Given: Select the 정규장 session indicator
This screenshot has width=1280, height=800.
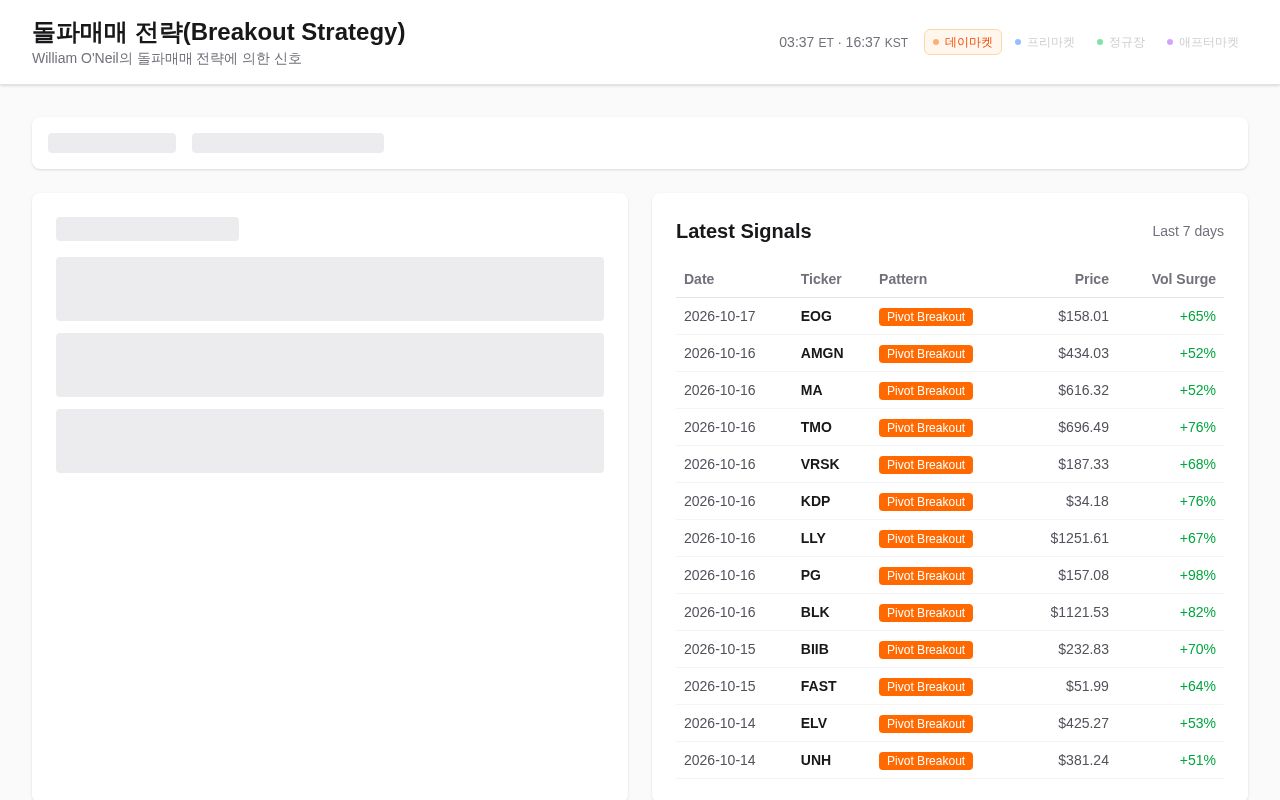Looking at the screenshot, I should 1121,42.
